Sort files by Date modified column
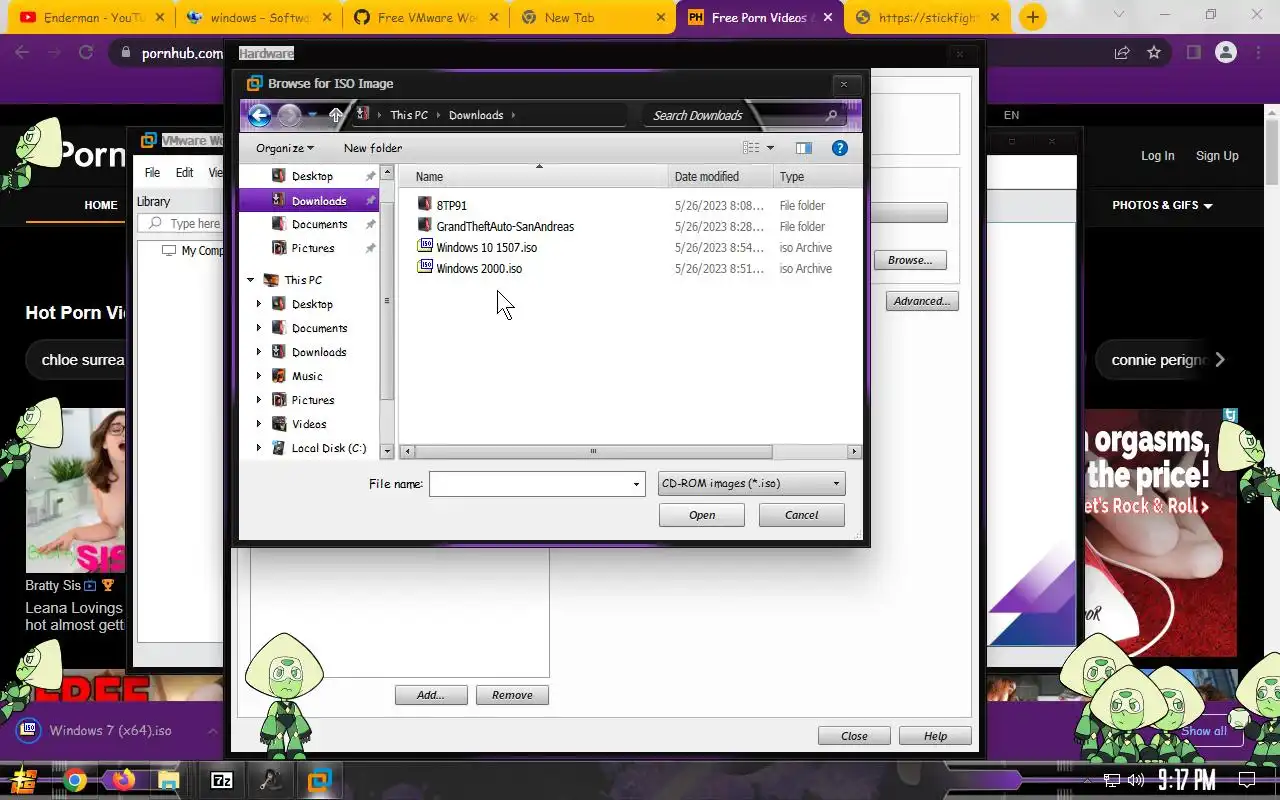The image size is (1280, 800). [720, 177]
